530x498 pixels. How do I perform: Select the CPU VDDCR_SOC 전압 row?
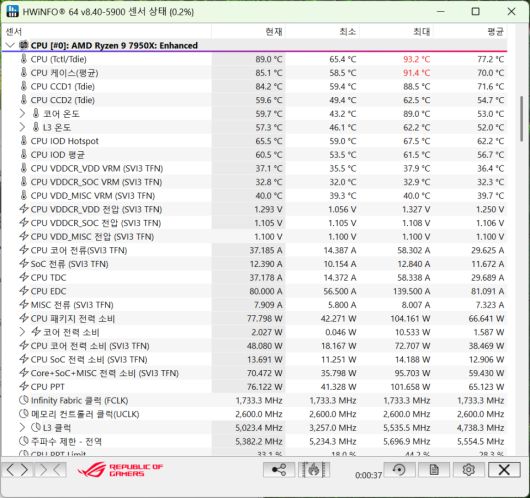255,223
